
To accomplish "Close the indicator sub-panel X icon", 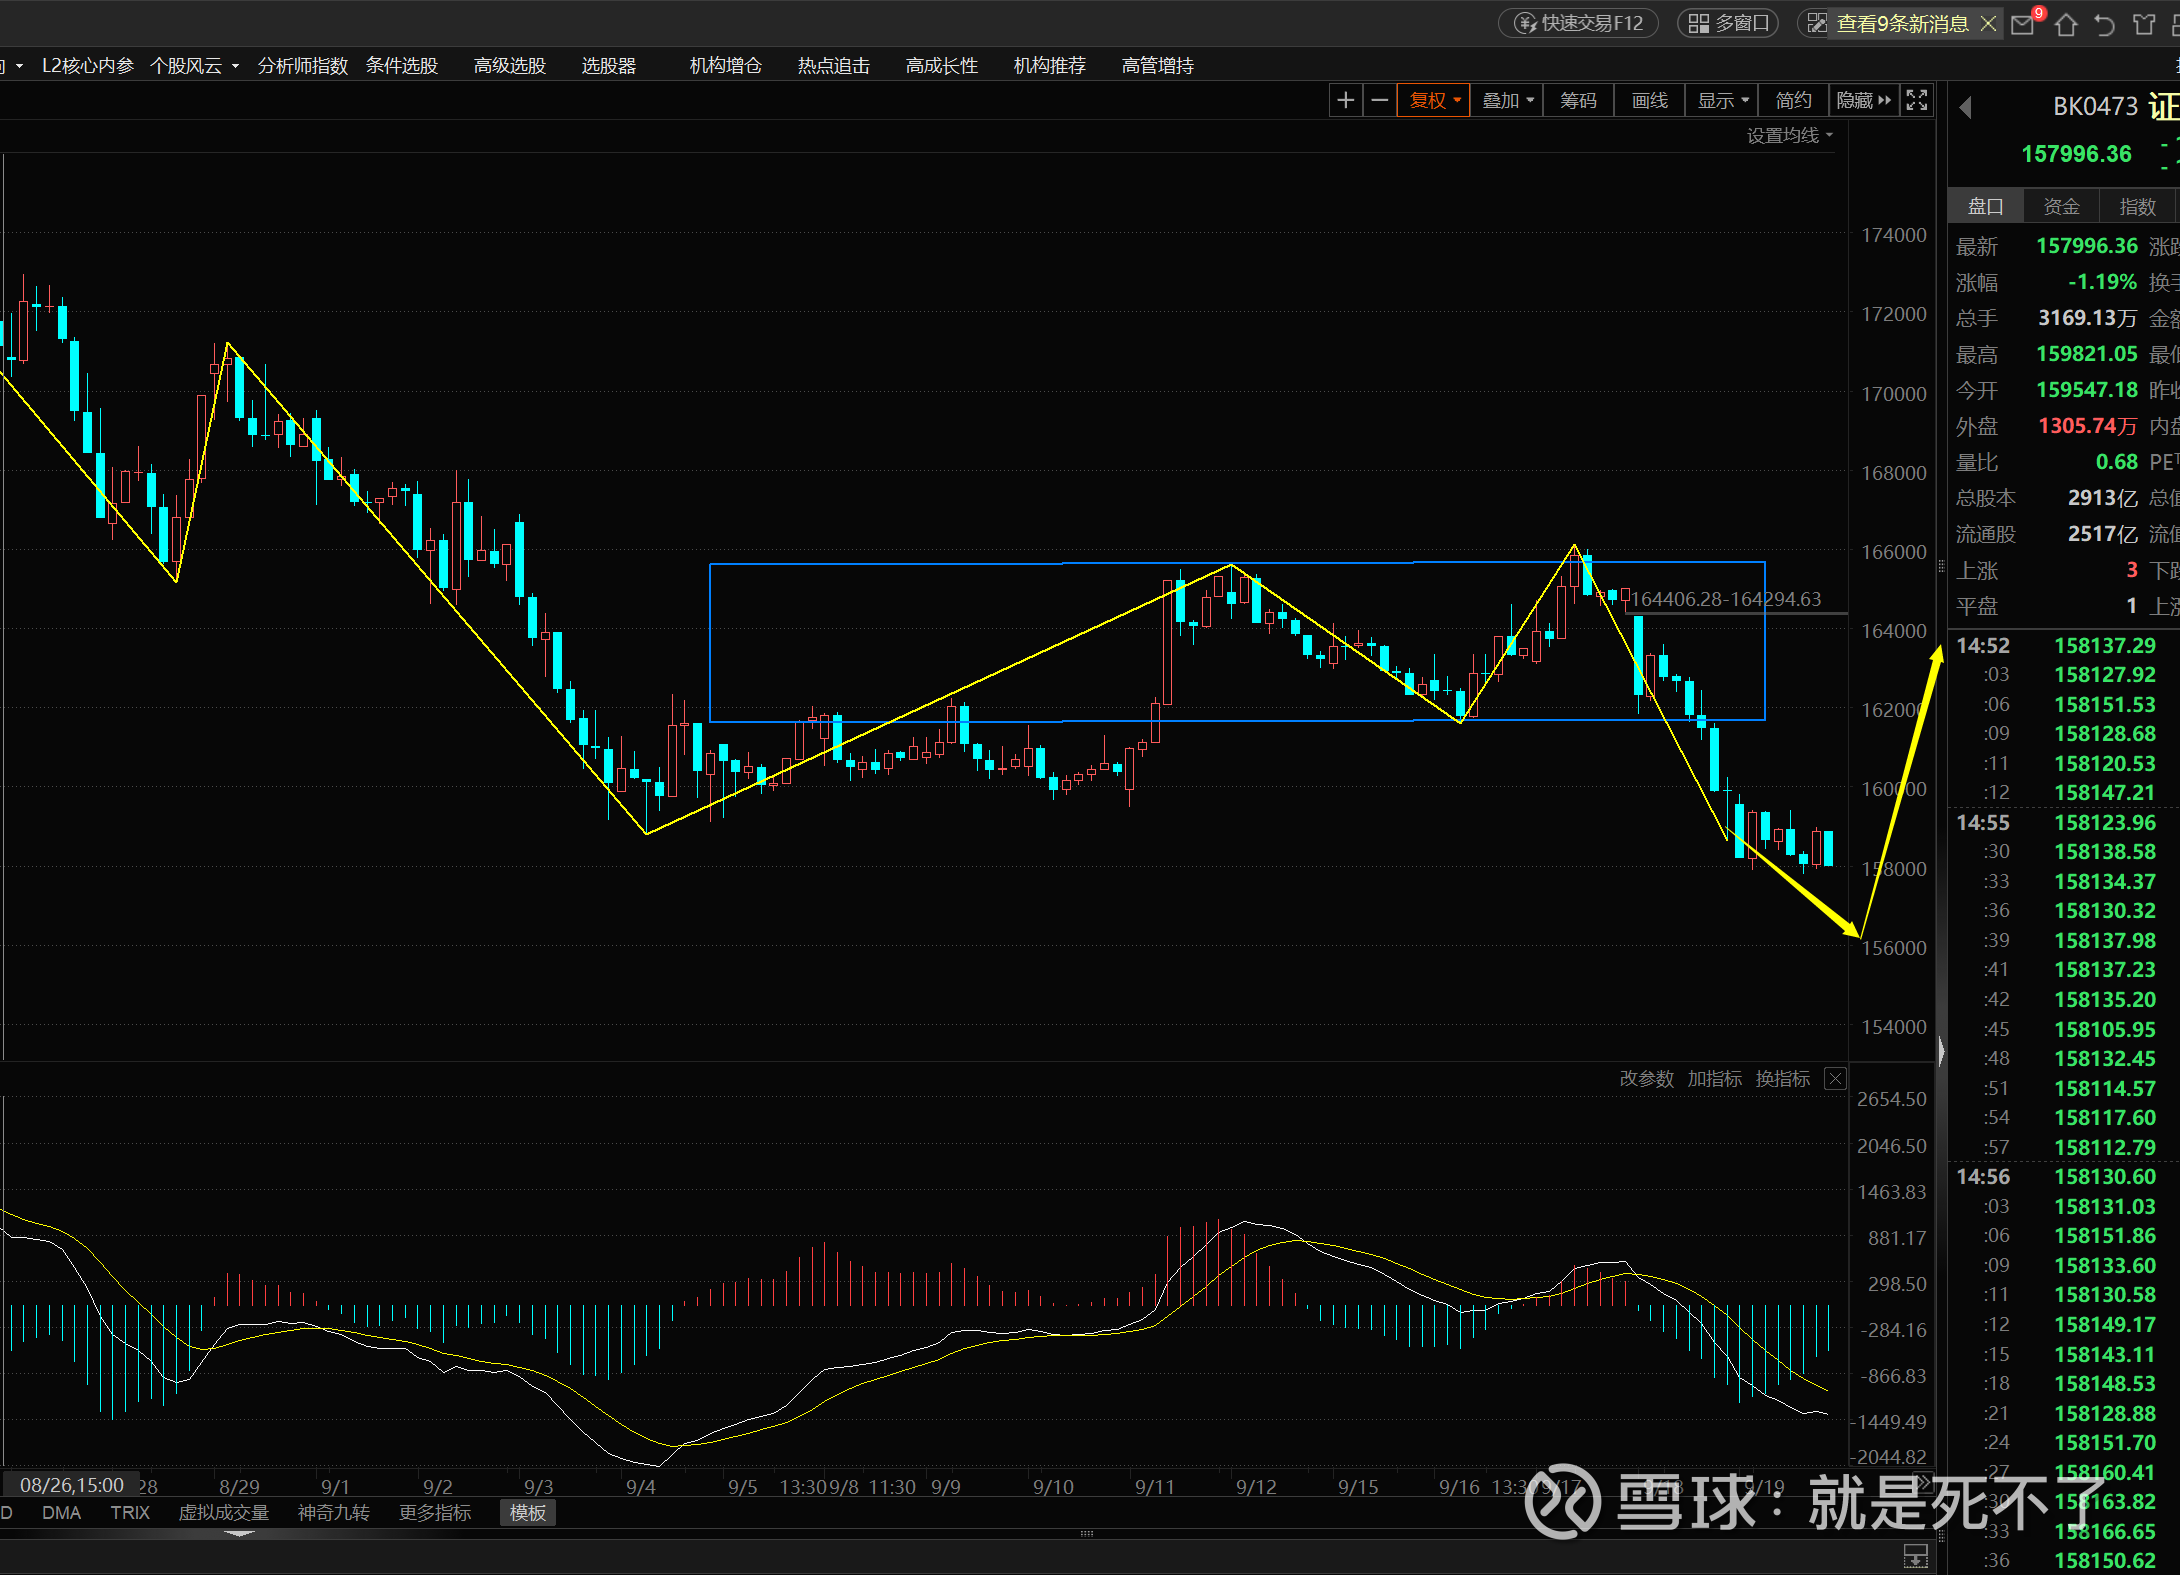I will point(1835,1079).
